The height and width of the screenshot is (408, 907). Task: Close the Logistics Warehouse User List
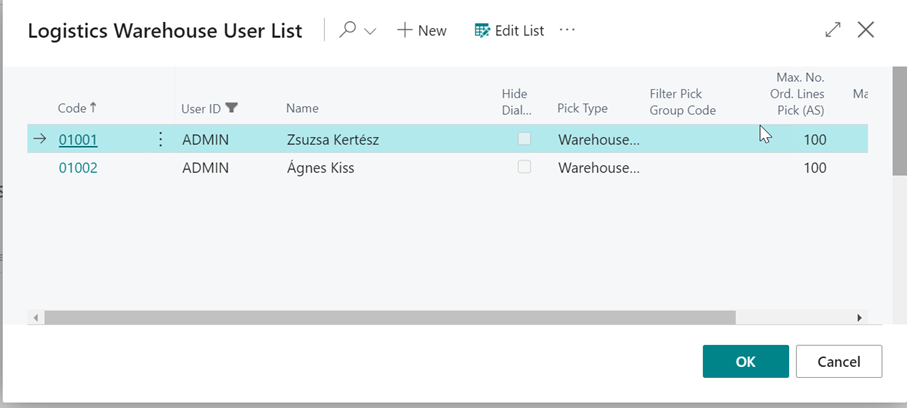tap(866, 30)
